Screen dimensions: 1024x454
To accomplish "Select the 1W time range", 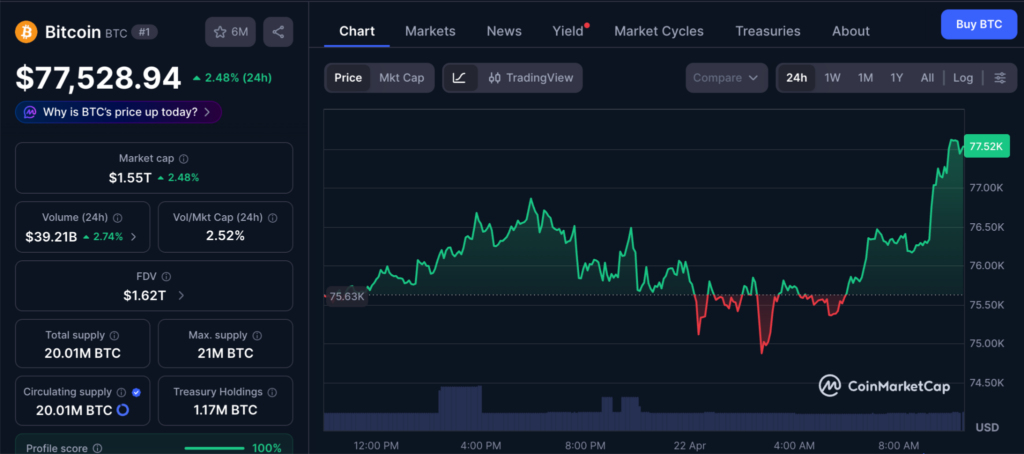I will click(832, 78).
